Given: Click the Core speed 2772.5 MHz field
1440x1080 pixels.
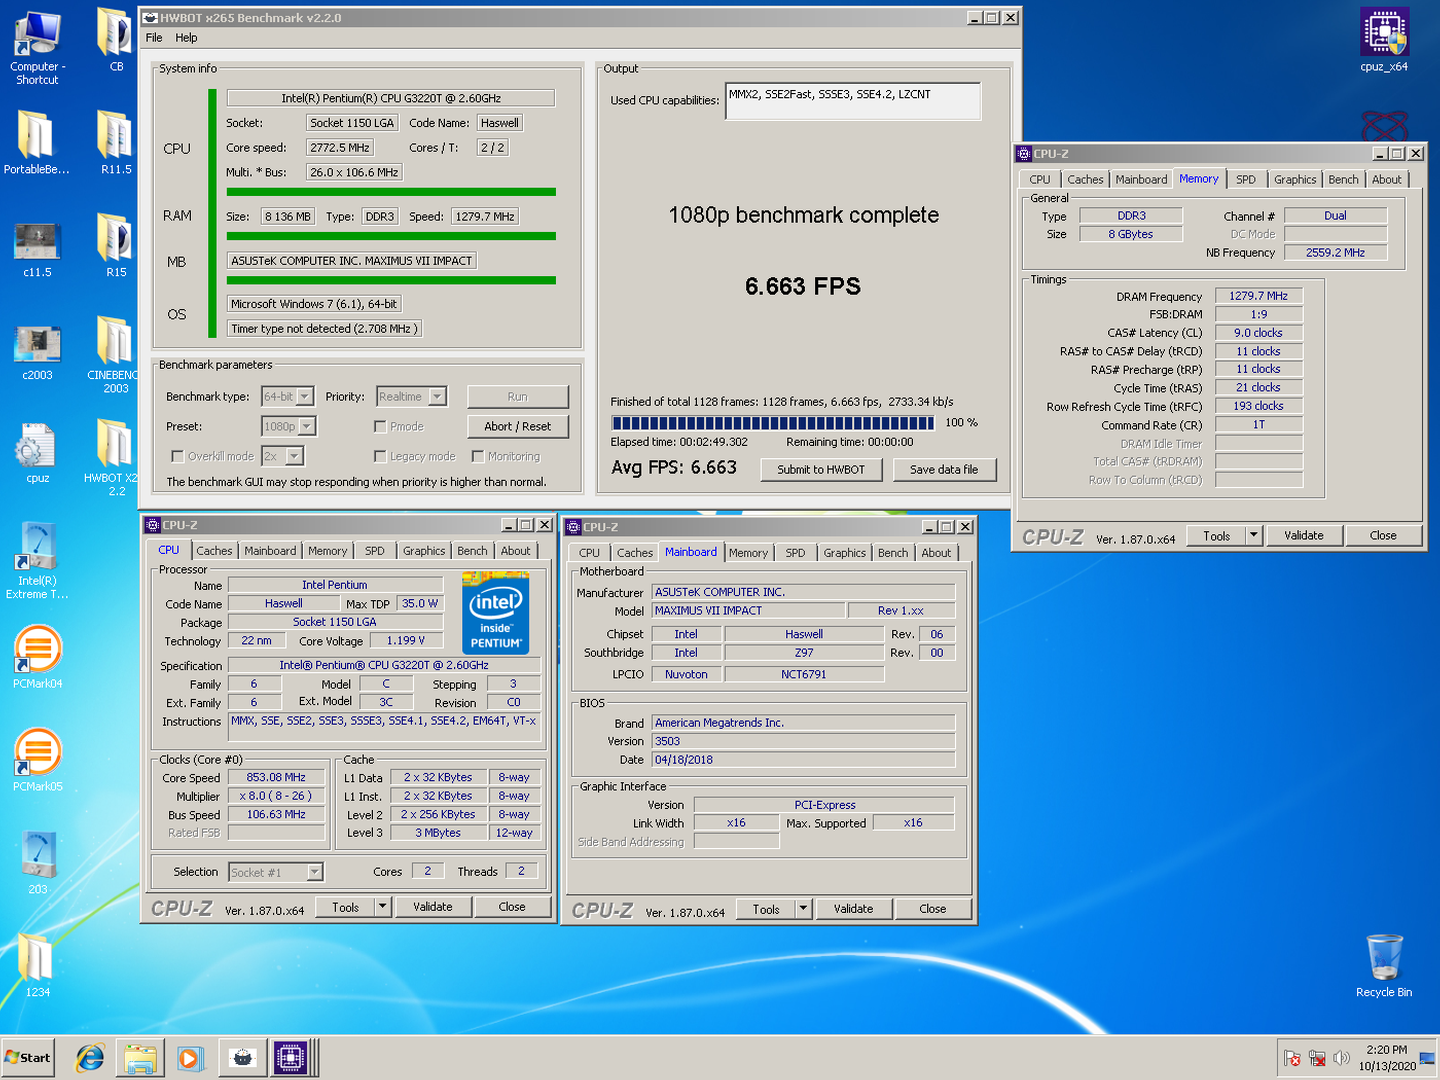Looking at the screenshot, I should tap(340, 147).
